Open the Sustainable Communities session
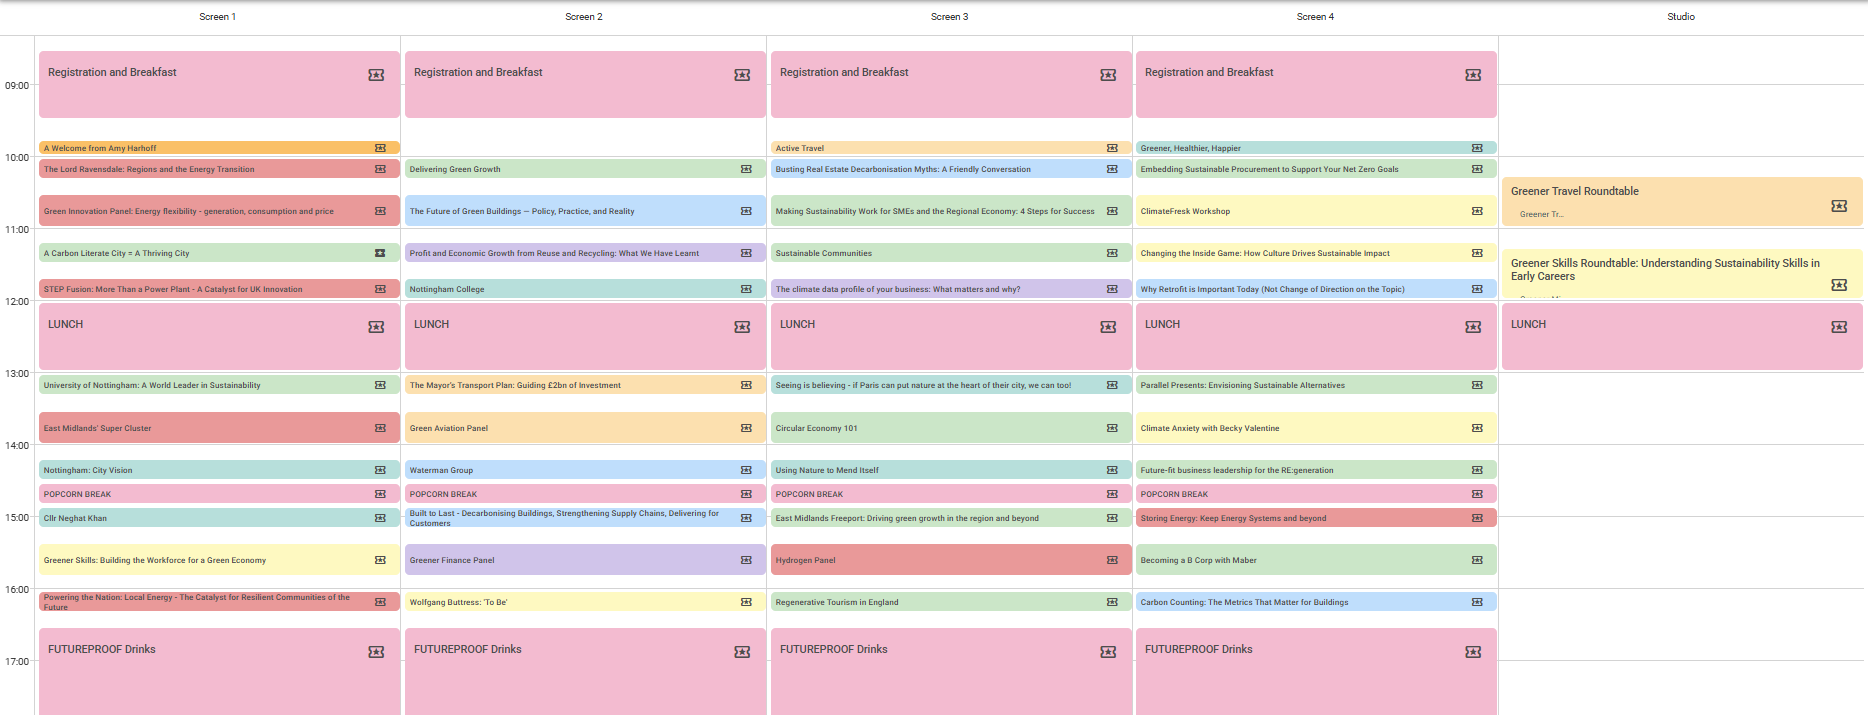Screen dimensions: 1868x716 pos(930,253)
